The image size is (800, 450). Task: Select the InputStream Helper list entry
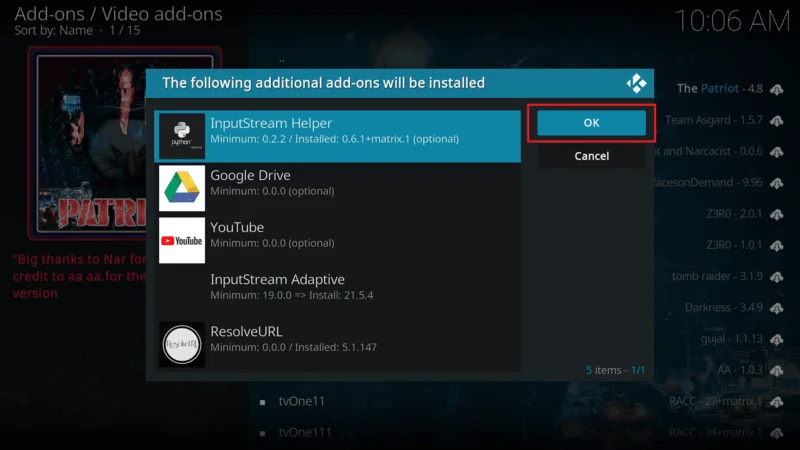(x=337, y=136)
